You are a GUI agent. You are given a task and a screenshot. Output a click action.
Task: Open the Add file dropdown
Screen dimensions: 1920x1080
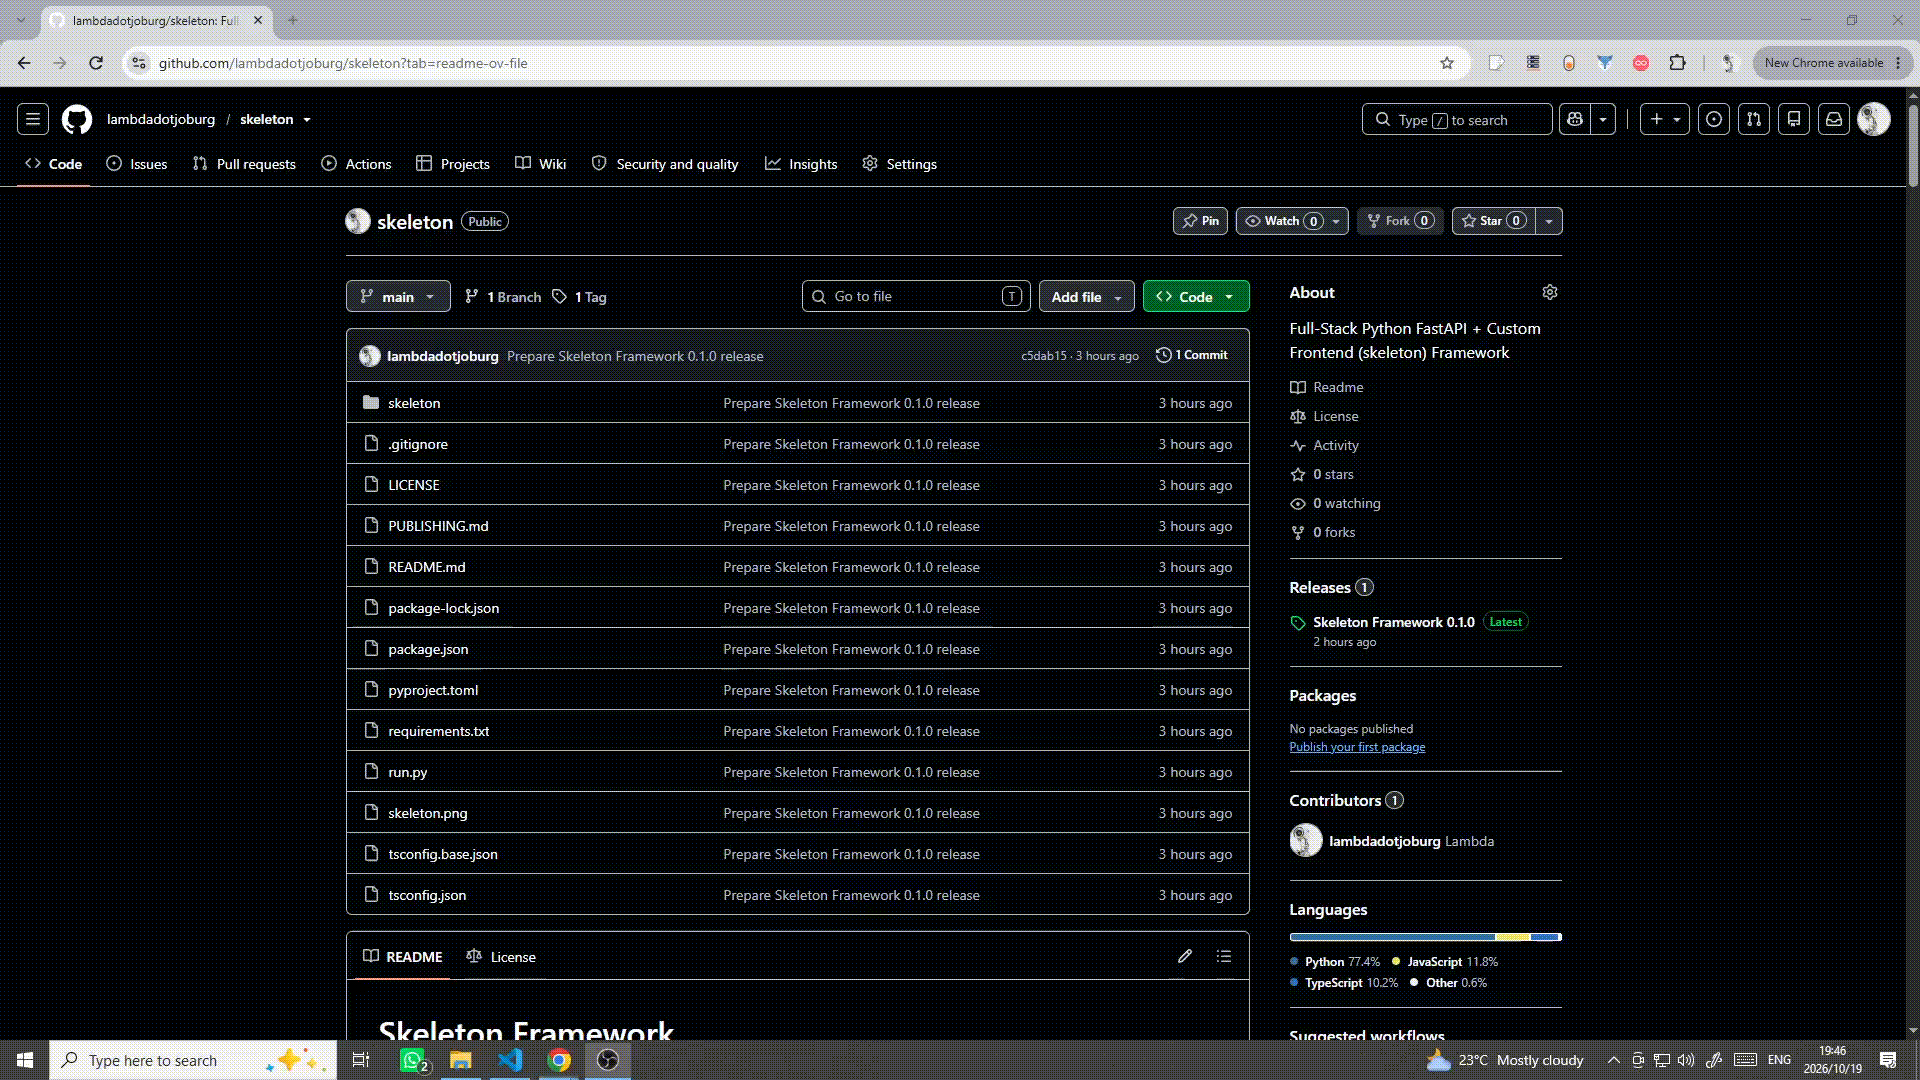tap(1087, 297)
